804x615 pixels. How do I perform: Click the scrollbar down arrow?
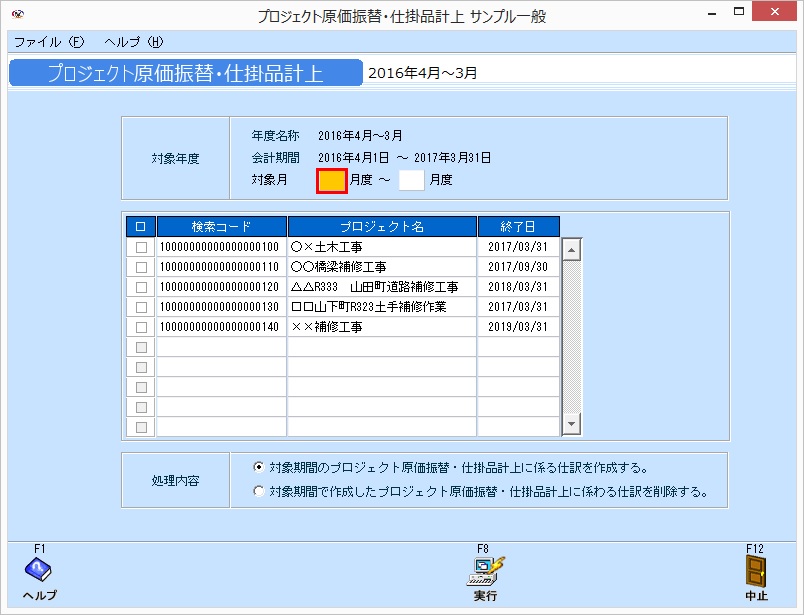point(570,422)
